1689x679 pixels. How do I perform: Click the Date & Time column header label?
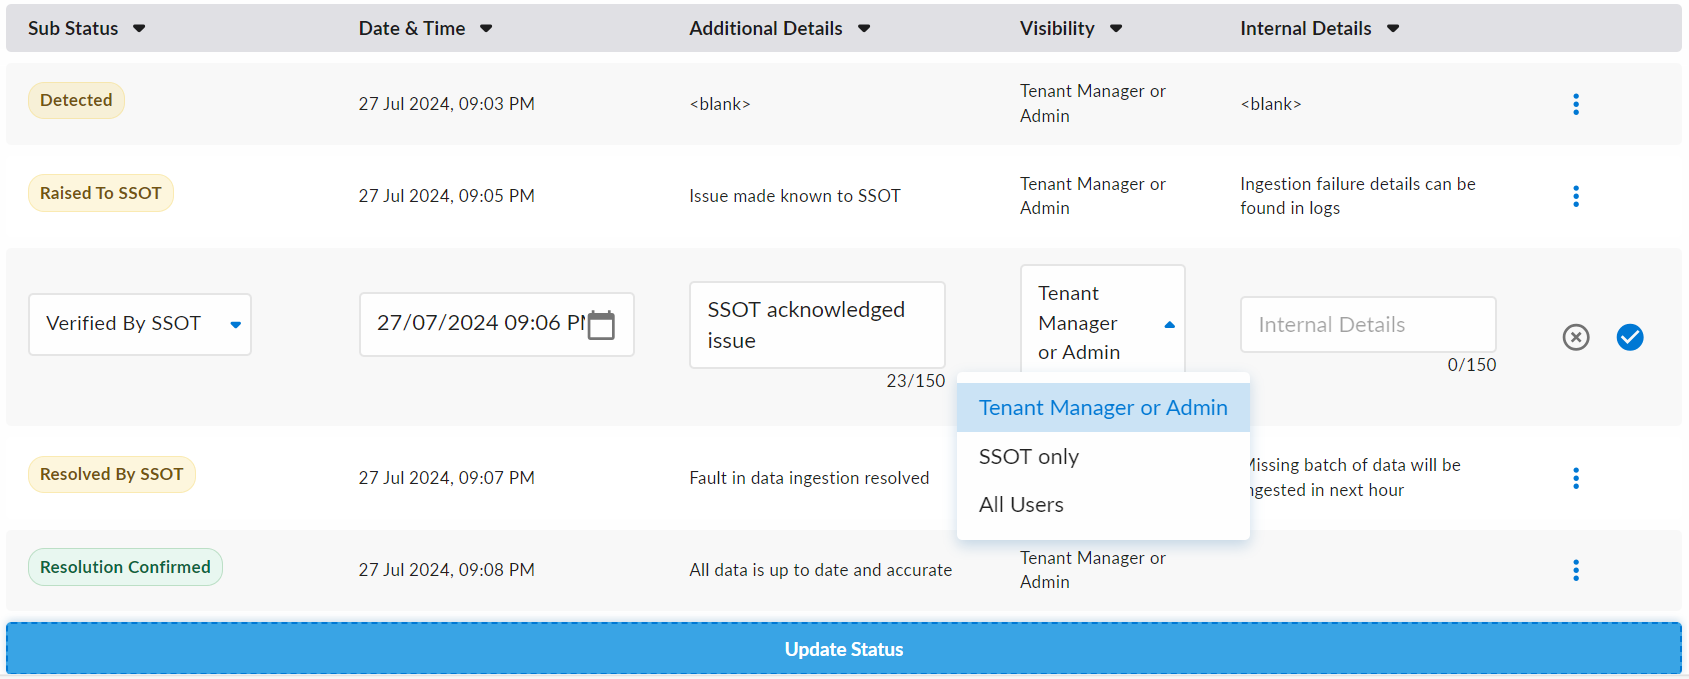(412, 29)
